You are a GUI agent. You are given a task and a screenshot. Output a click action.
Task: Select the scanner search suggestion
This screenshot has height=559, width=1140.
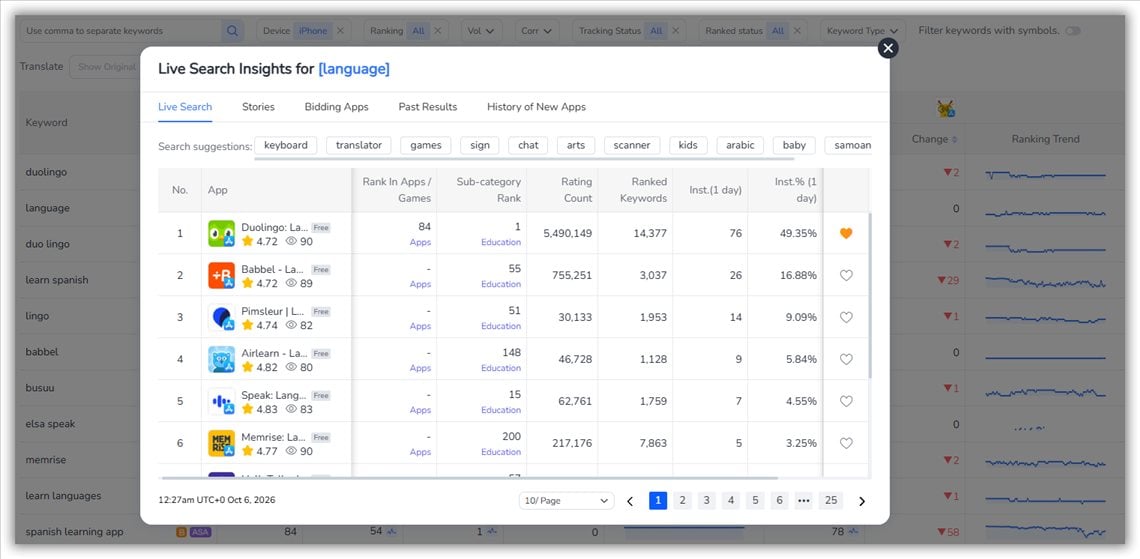(x=632, y=145)
